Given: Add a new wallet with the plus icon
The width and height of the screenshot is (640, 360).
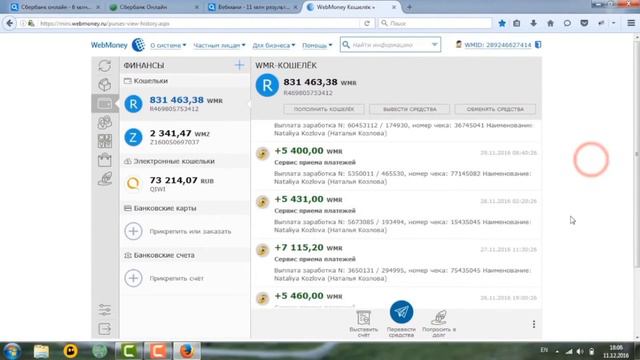Looking at the screenshot, I should tap(239, 65).
